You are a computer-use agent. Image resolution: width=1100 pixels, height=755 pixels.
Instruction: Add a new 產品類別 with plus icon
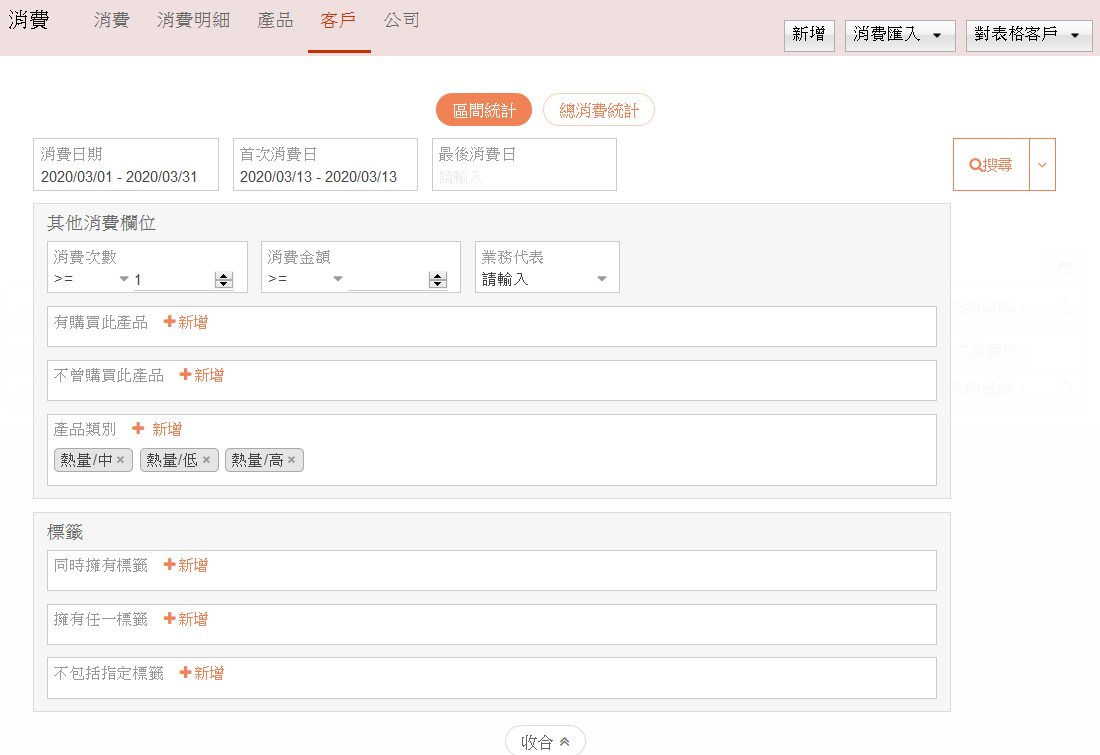tap(139, 429)
